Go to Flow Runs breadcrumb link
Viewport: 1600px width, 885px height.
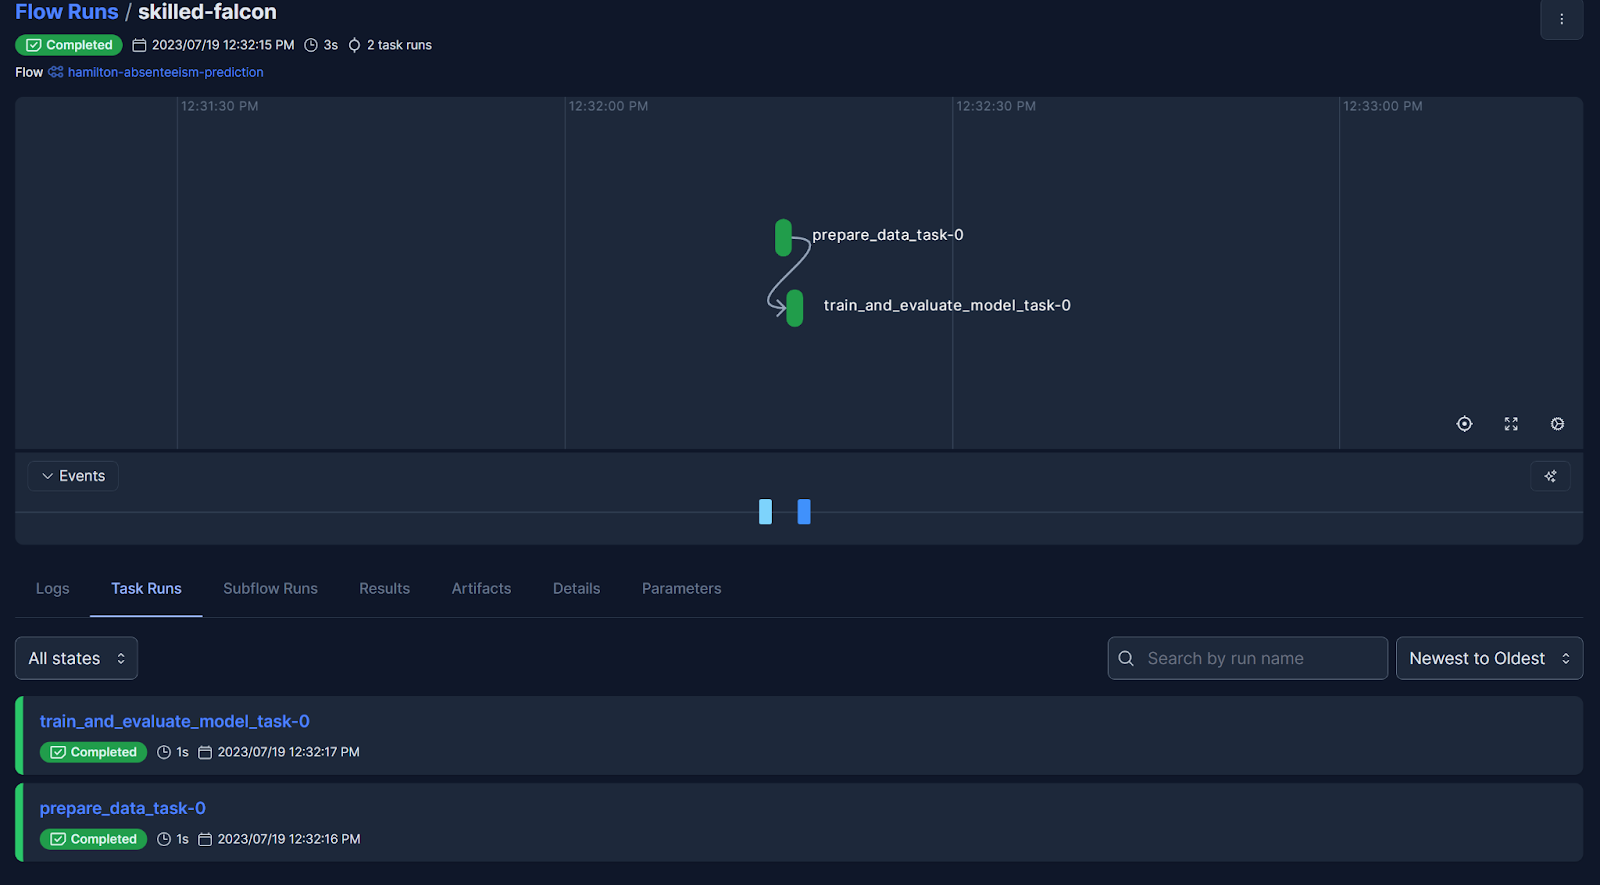(x=67, y=12)
